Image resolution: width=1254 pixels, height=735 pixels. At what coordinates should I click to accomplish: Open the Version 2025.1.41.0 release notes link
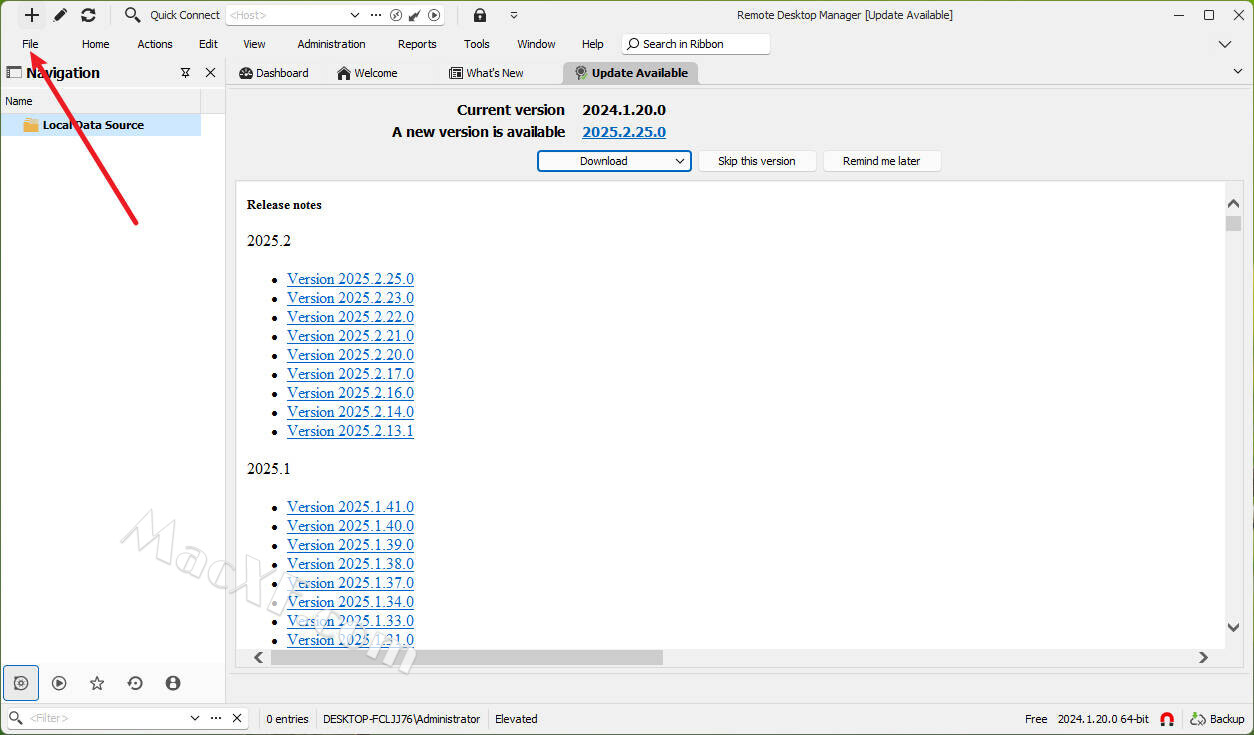[x=350, y=507]
